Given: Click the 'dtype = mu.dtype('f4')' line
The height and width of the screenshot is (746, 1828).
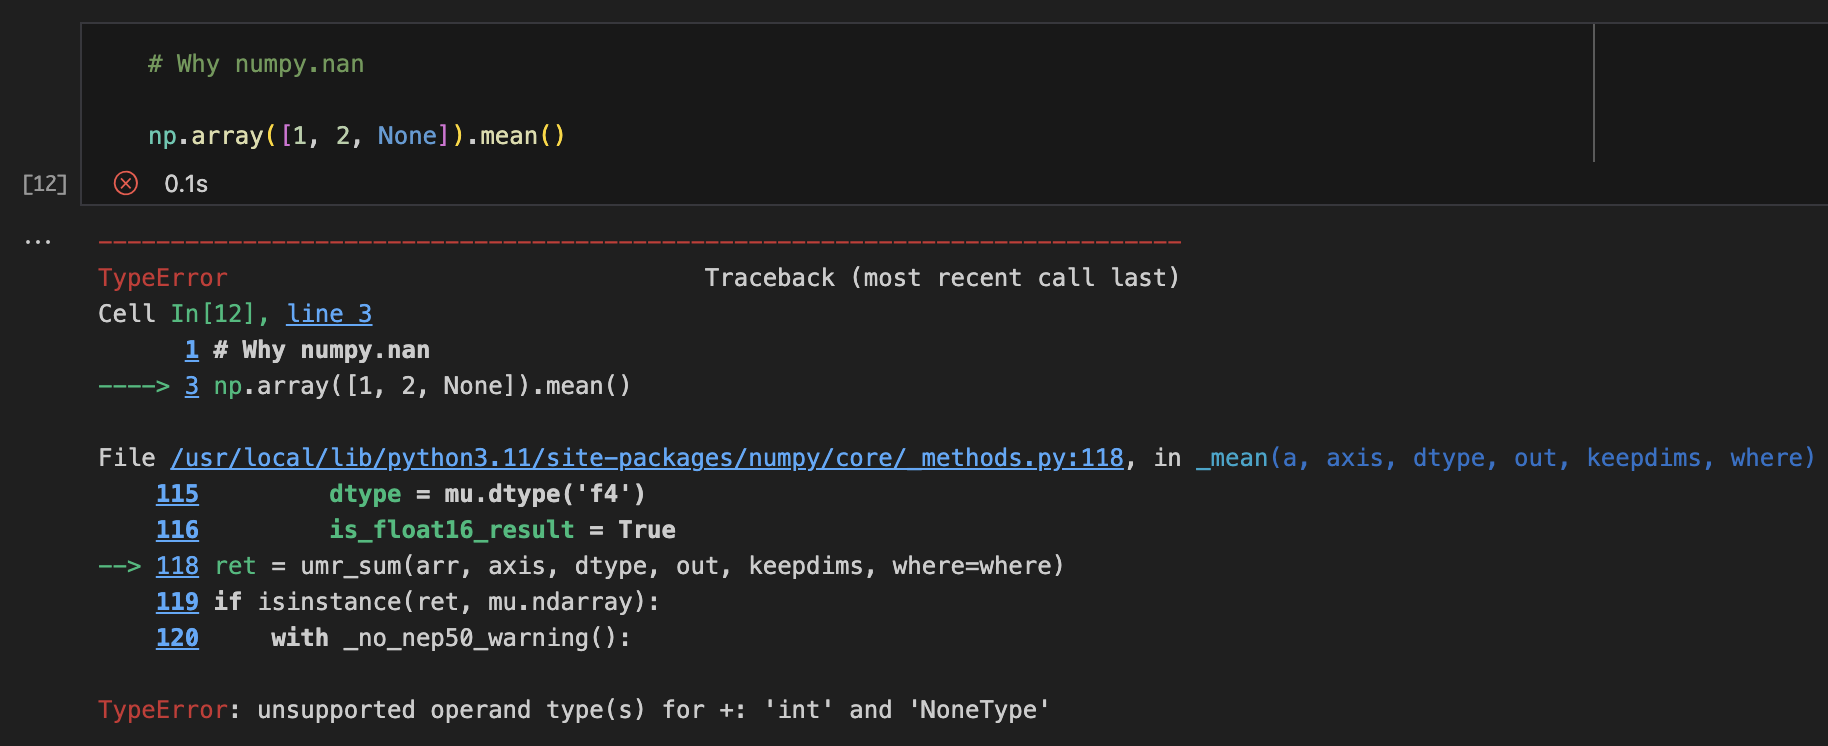Looking at the screenshot, I should pyautogui.click(x=487, y=494).
